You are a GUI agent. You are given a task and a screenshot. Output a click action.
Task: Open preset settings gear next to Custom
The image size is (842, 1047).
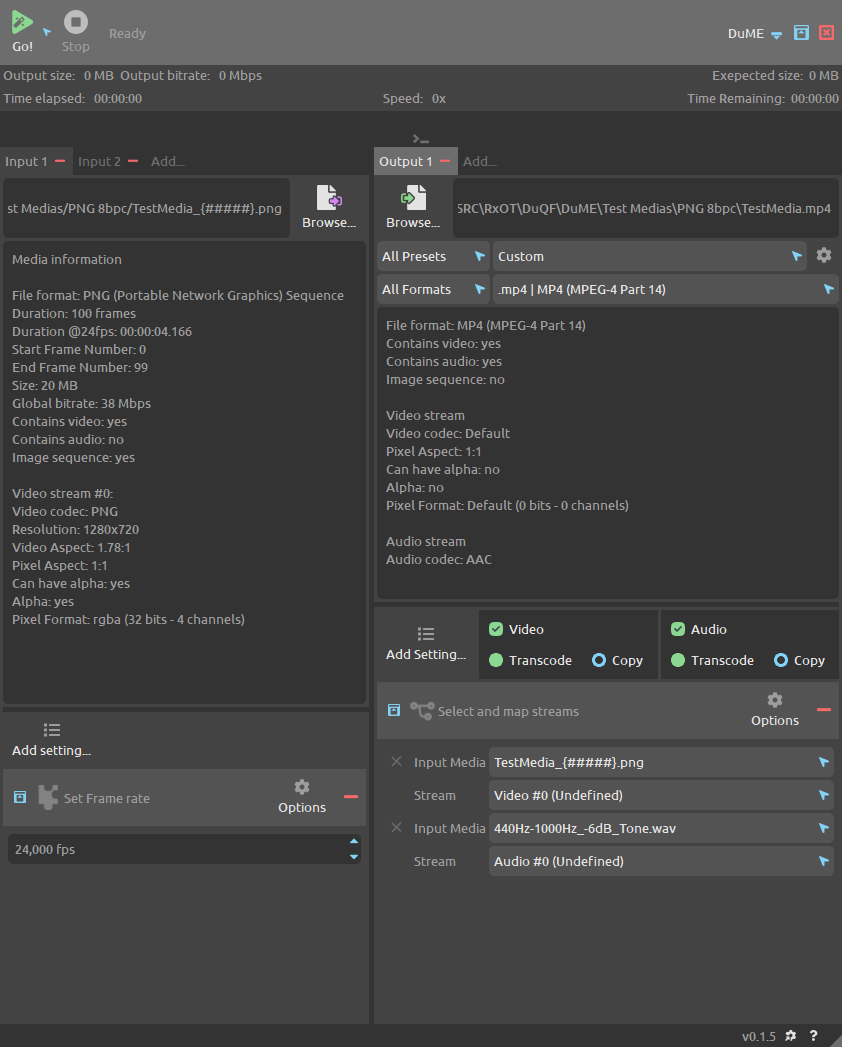pyautogui.click(x=824, y=256)
